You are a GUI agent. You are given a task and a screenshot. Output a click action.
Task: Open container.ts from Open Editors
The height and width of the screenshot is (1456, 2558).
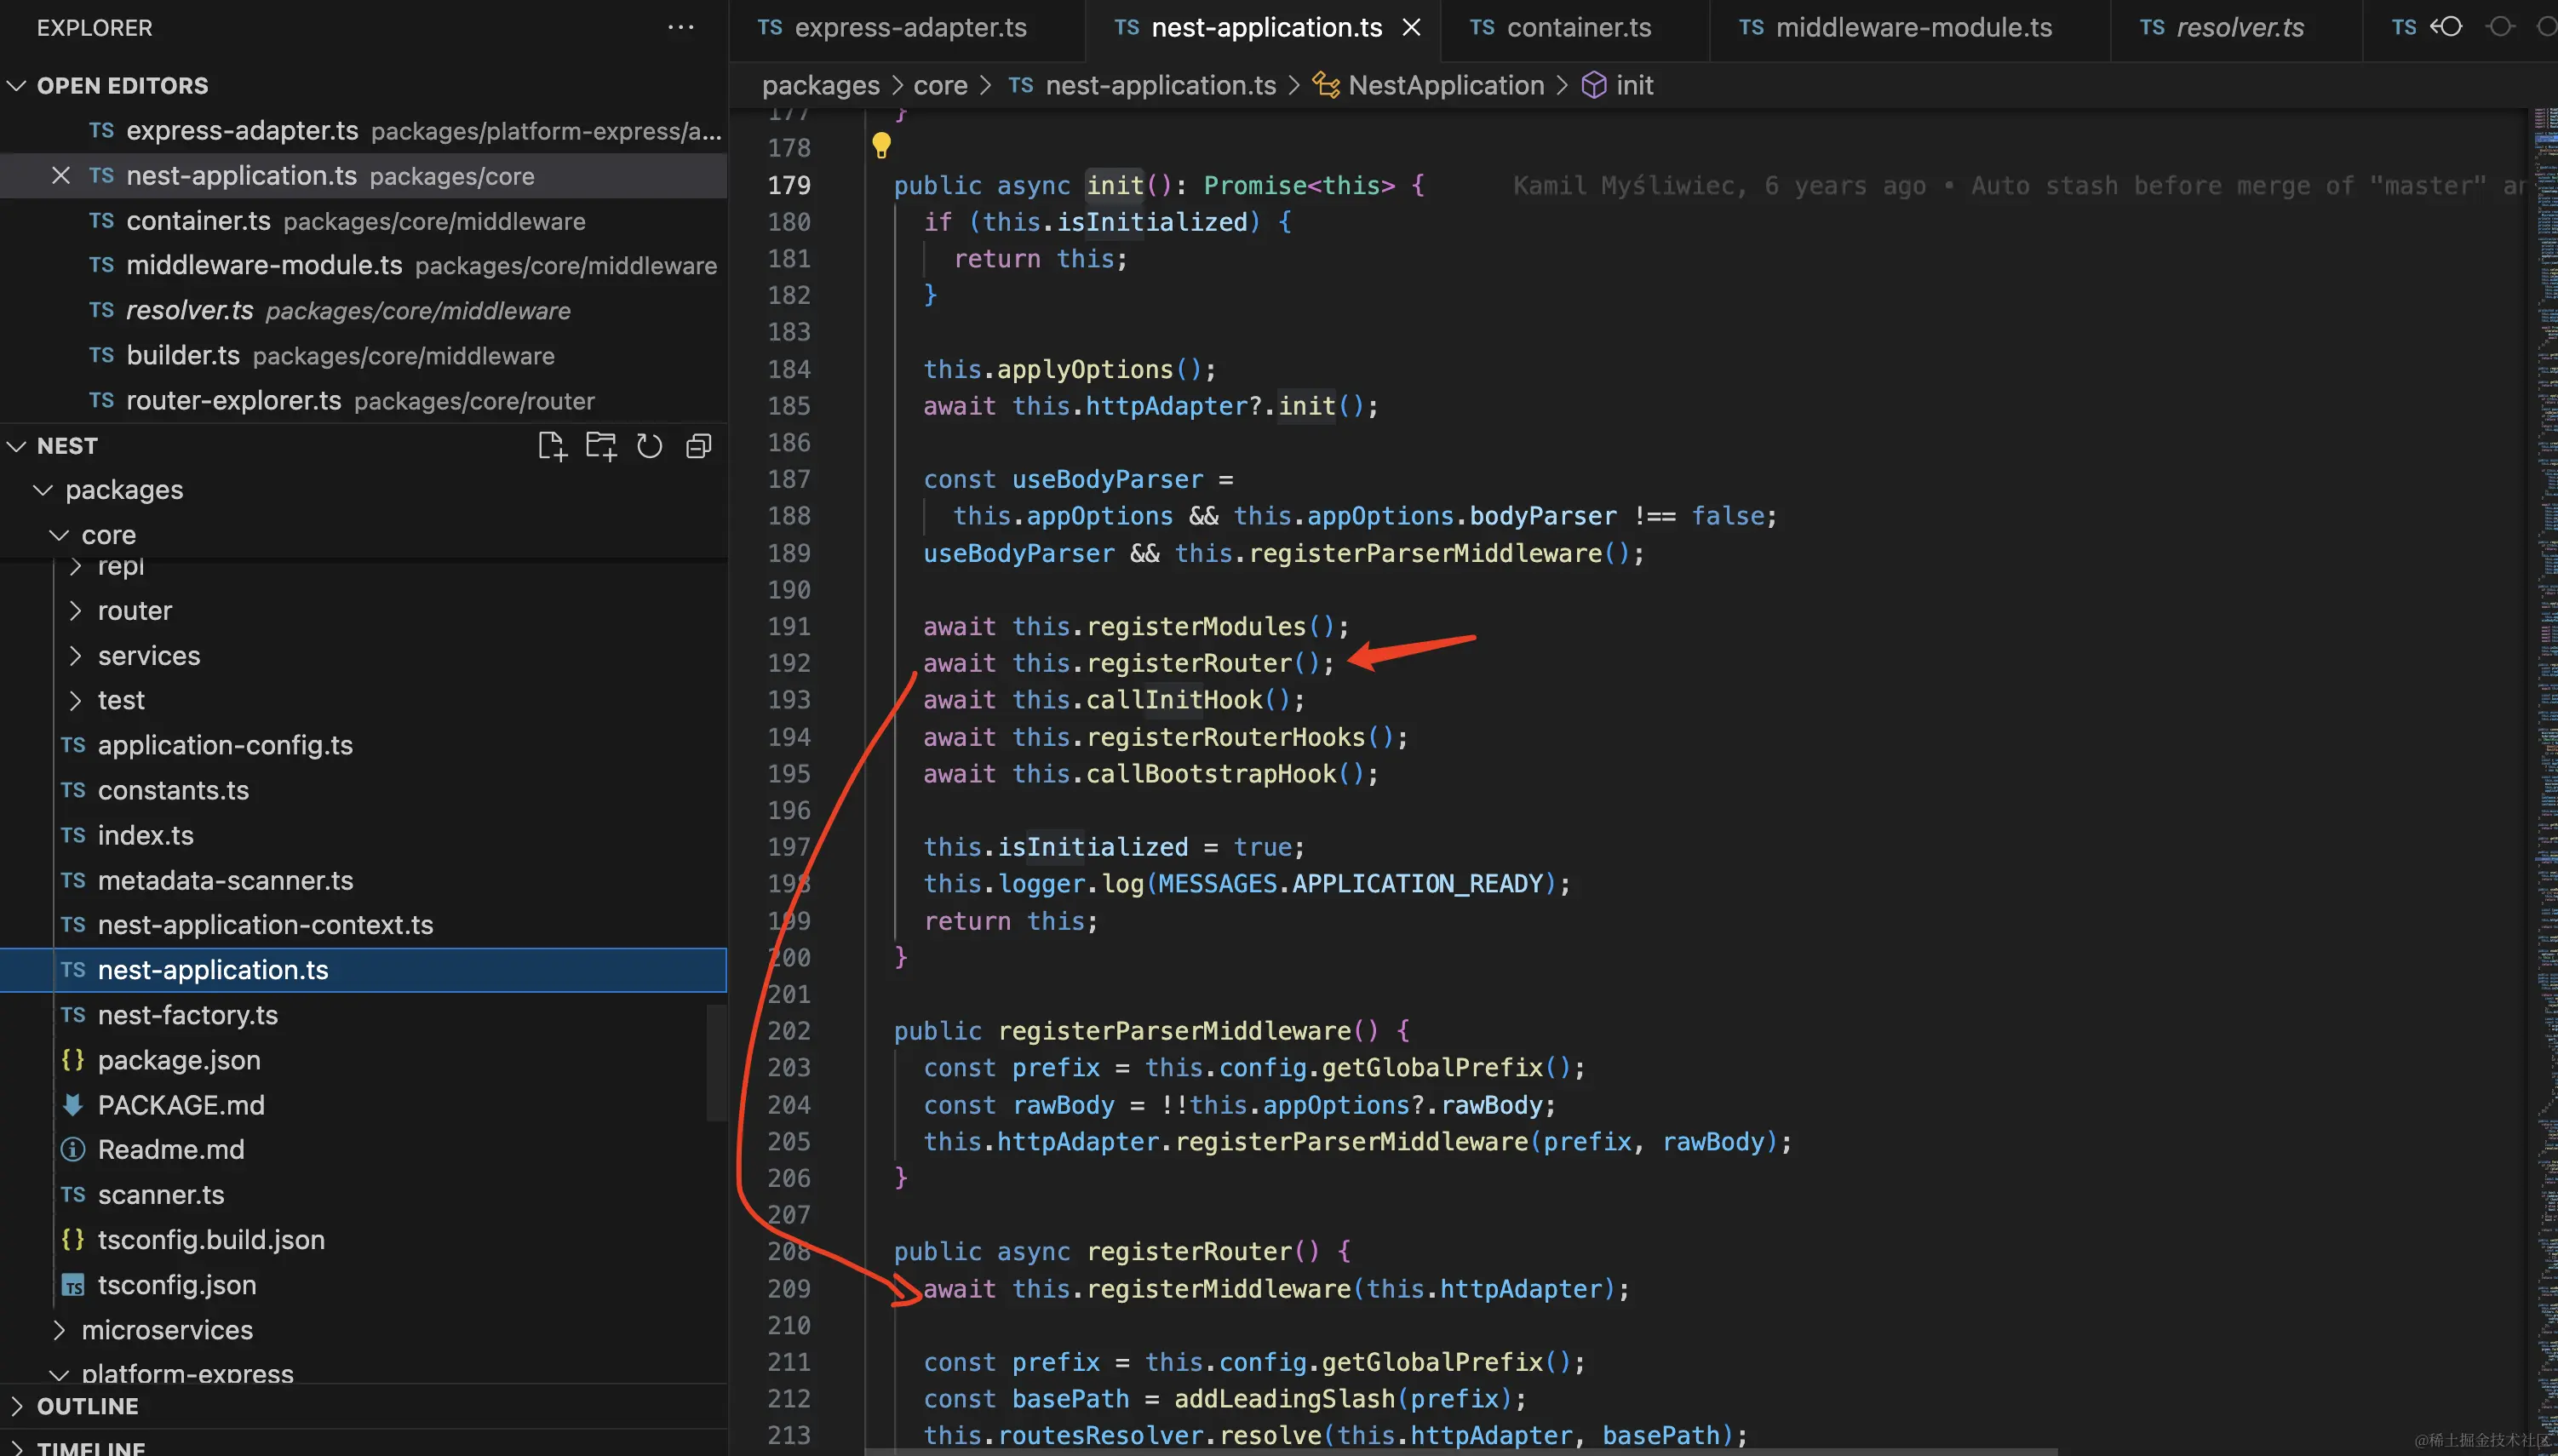coord(364,221)
